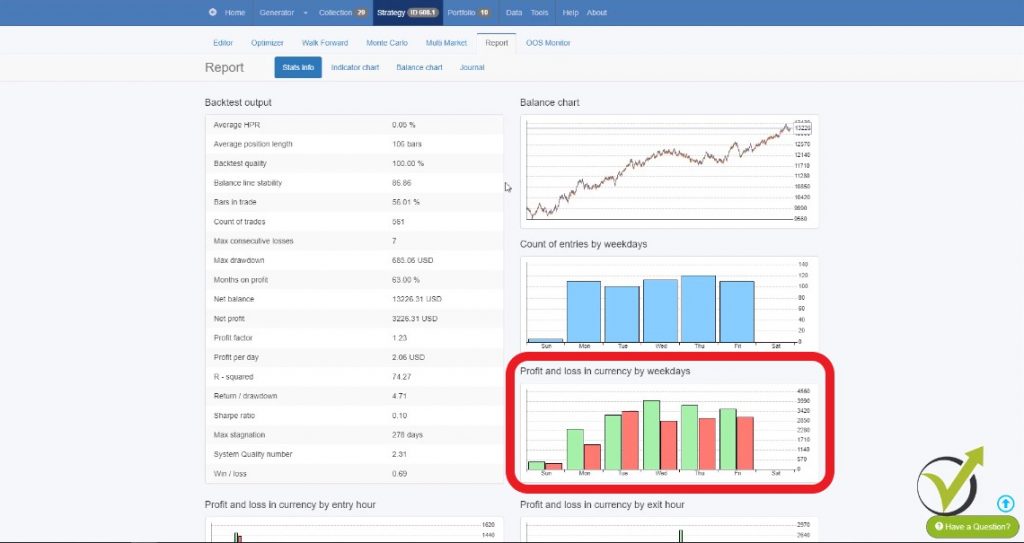Switch to the Optimizer tab

(x=267, y=42)
